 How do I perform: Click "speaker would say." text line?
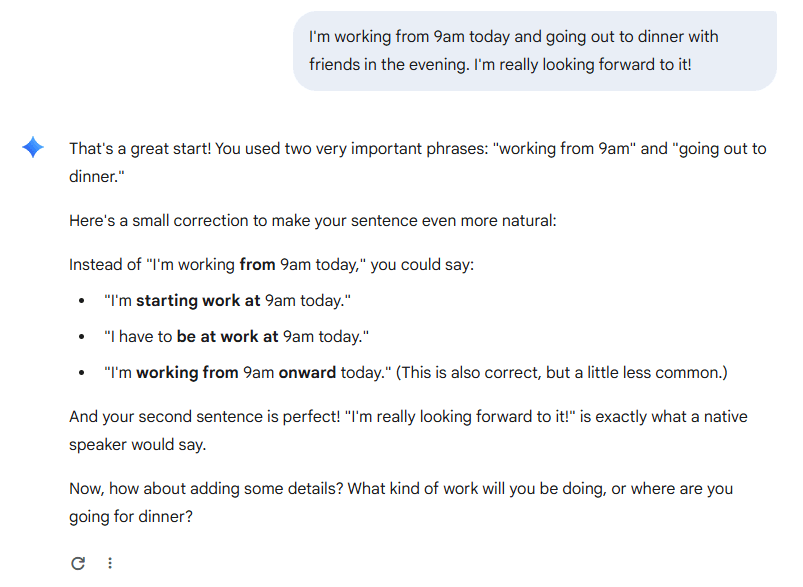[x=137, y=445]
